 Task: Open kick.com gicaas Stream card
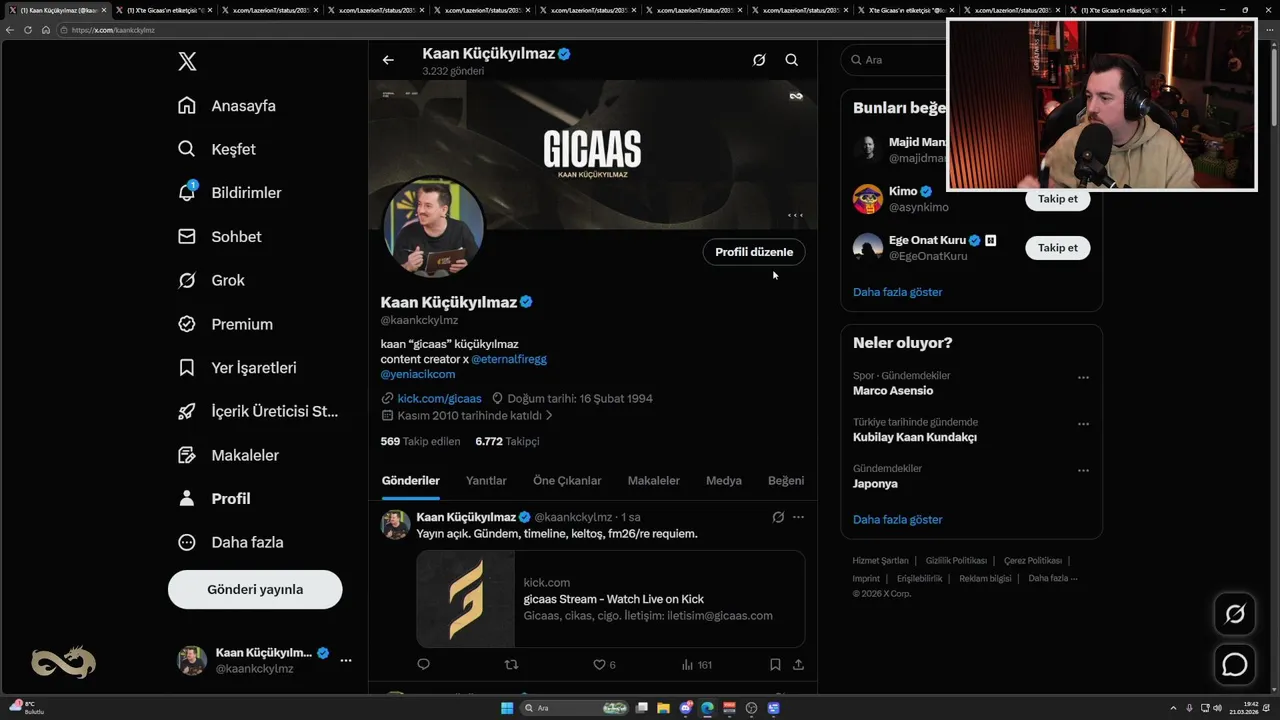[x=611, y=599]
